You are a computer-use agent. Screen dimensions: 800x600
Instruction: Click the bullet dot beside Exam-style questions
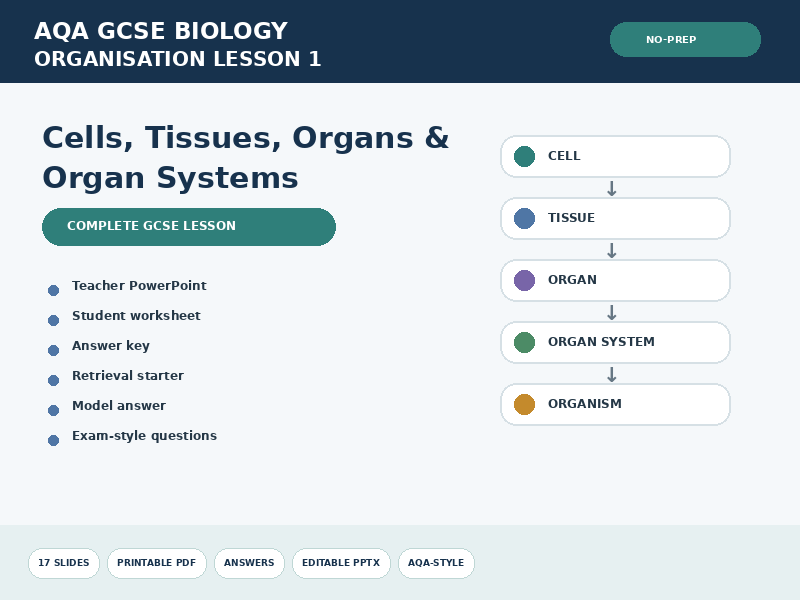coord(54,440)
